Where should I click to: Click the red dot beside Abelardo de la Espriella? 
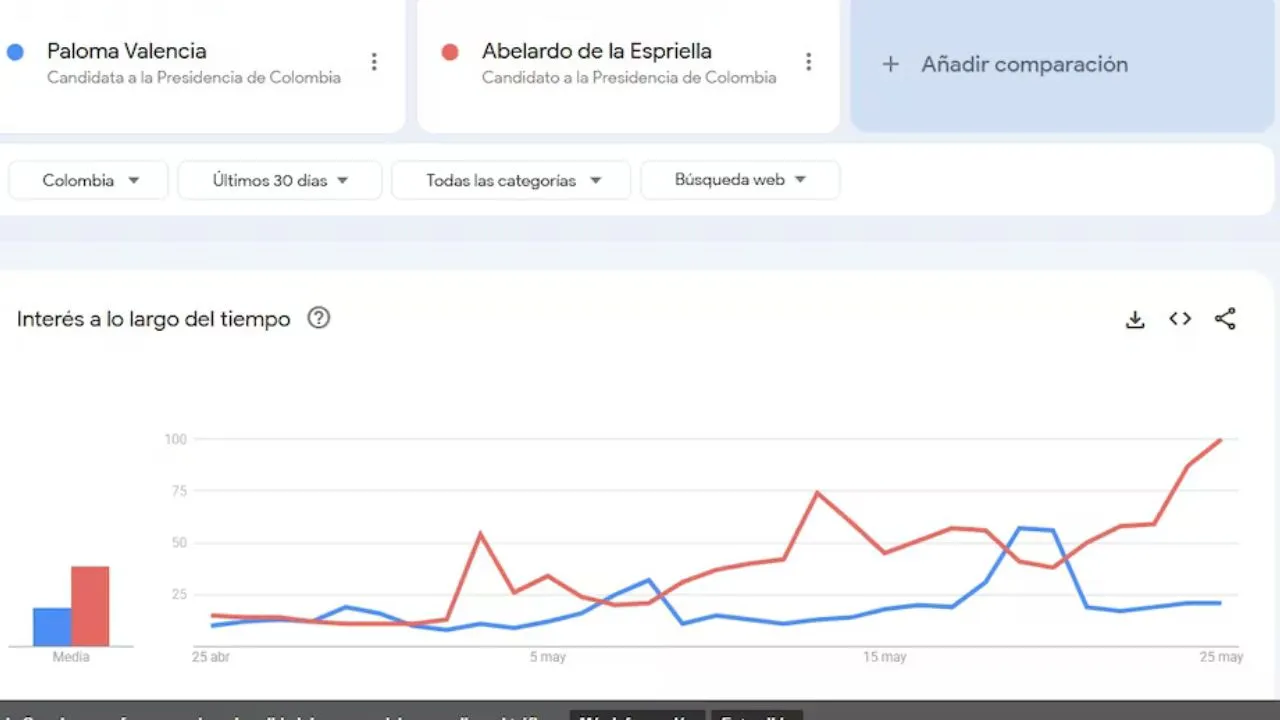450,52
